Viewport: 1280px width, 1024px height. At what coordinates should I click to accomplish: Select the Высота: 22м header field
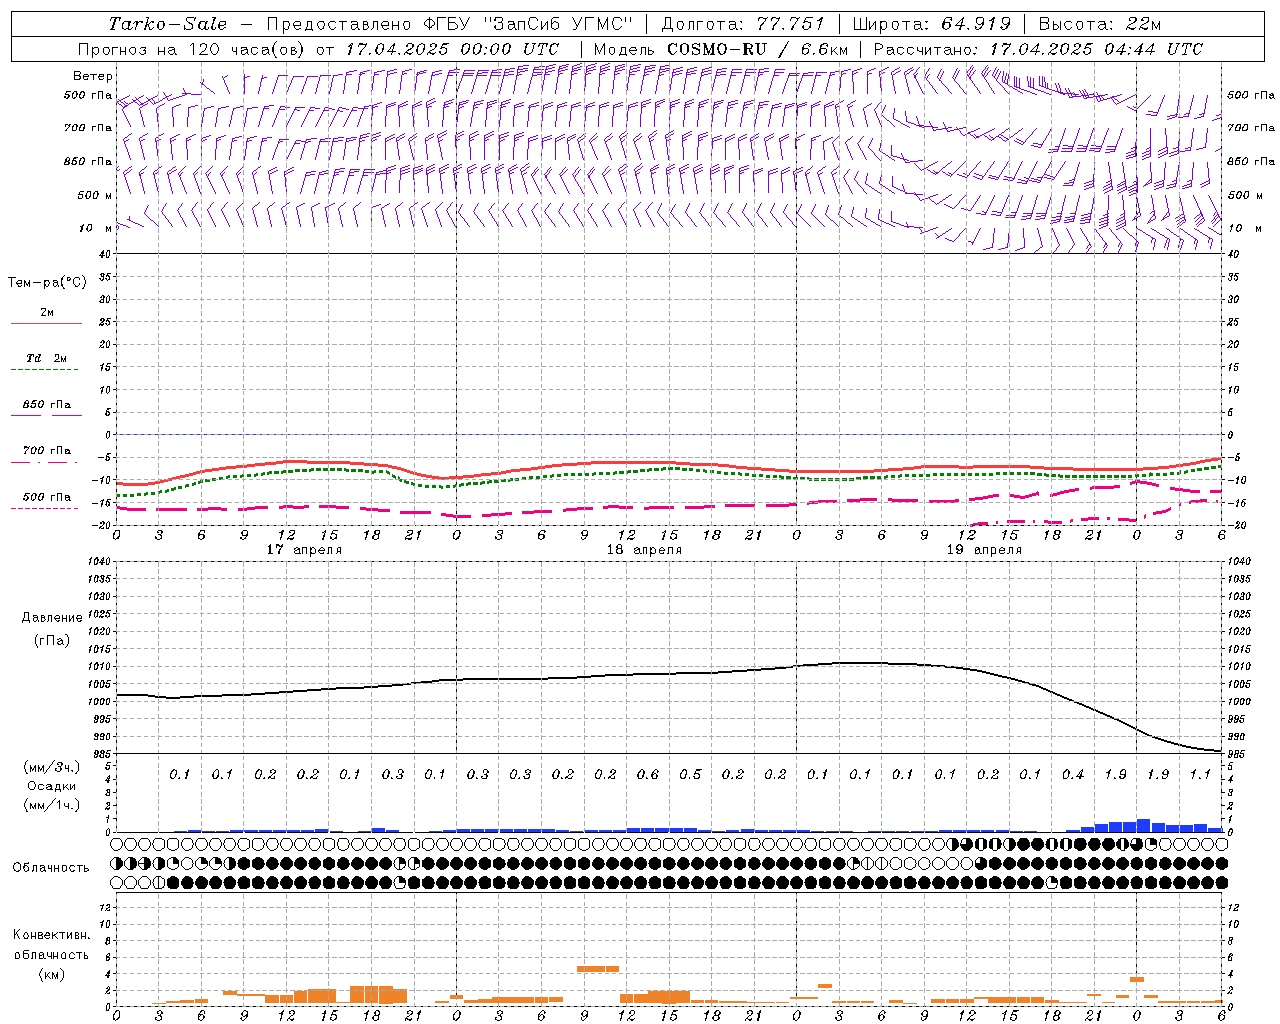pos(1099,24)
